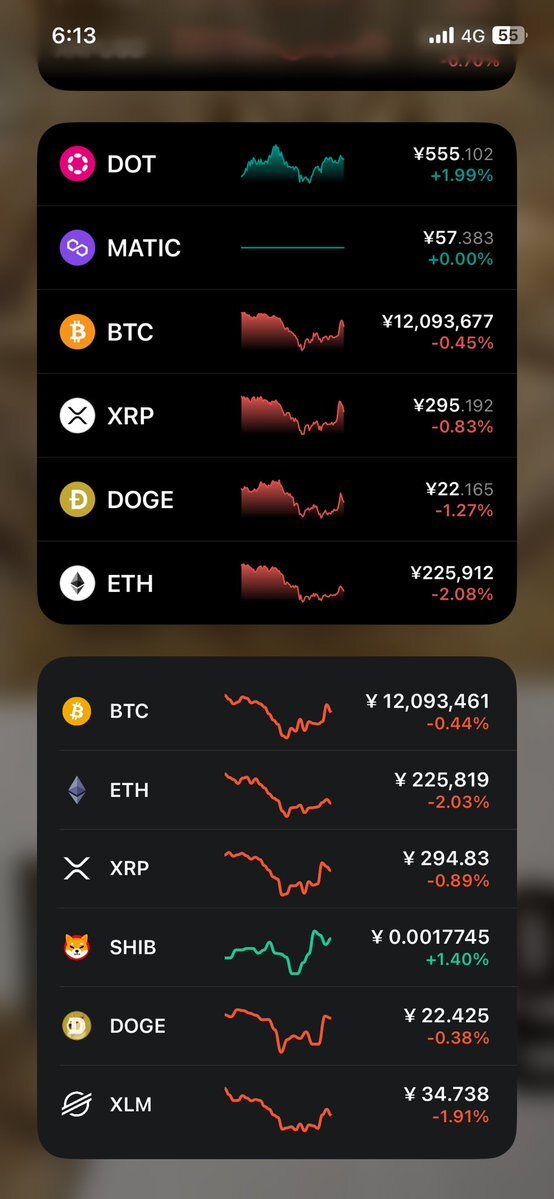Tap the ¥12,093,677 BTC price

click(x=438, y=321)
